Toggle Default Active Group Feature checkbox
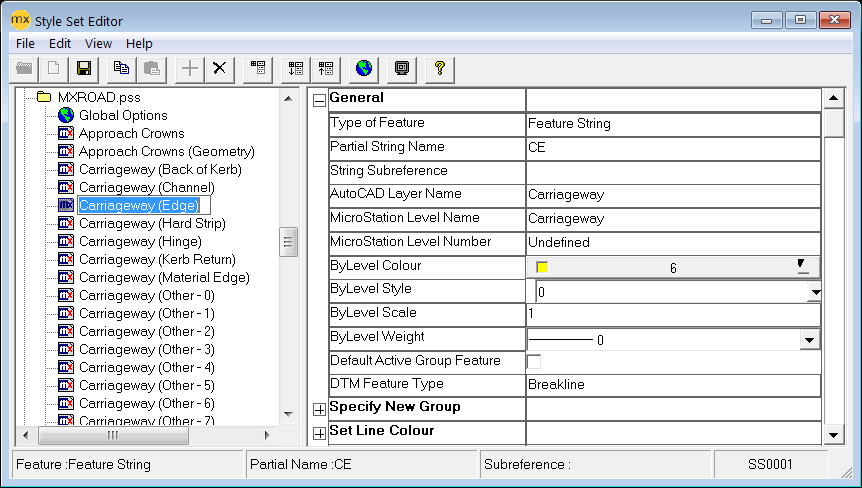Viewport: 862px width, 488px height. pos(534,361)
